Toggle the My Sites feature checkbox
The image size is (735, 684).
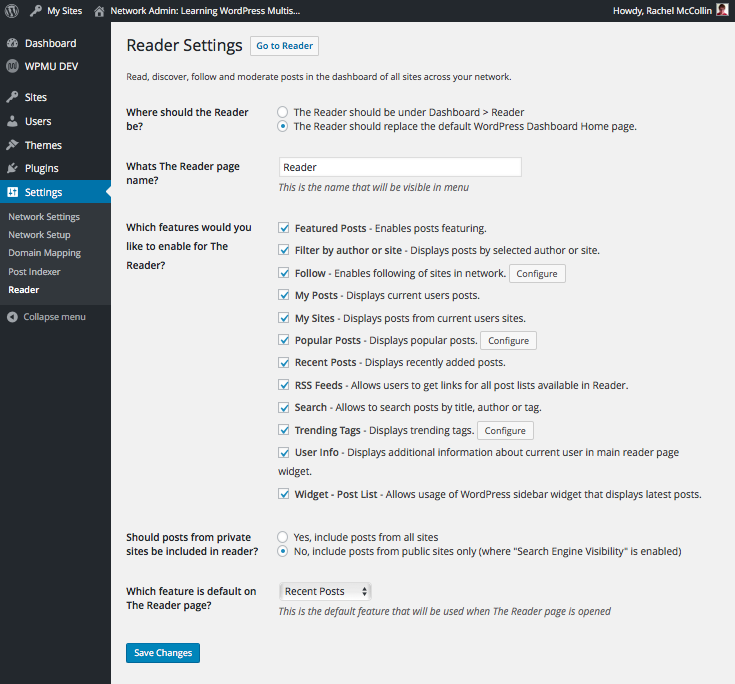point(284,318)
